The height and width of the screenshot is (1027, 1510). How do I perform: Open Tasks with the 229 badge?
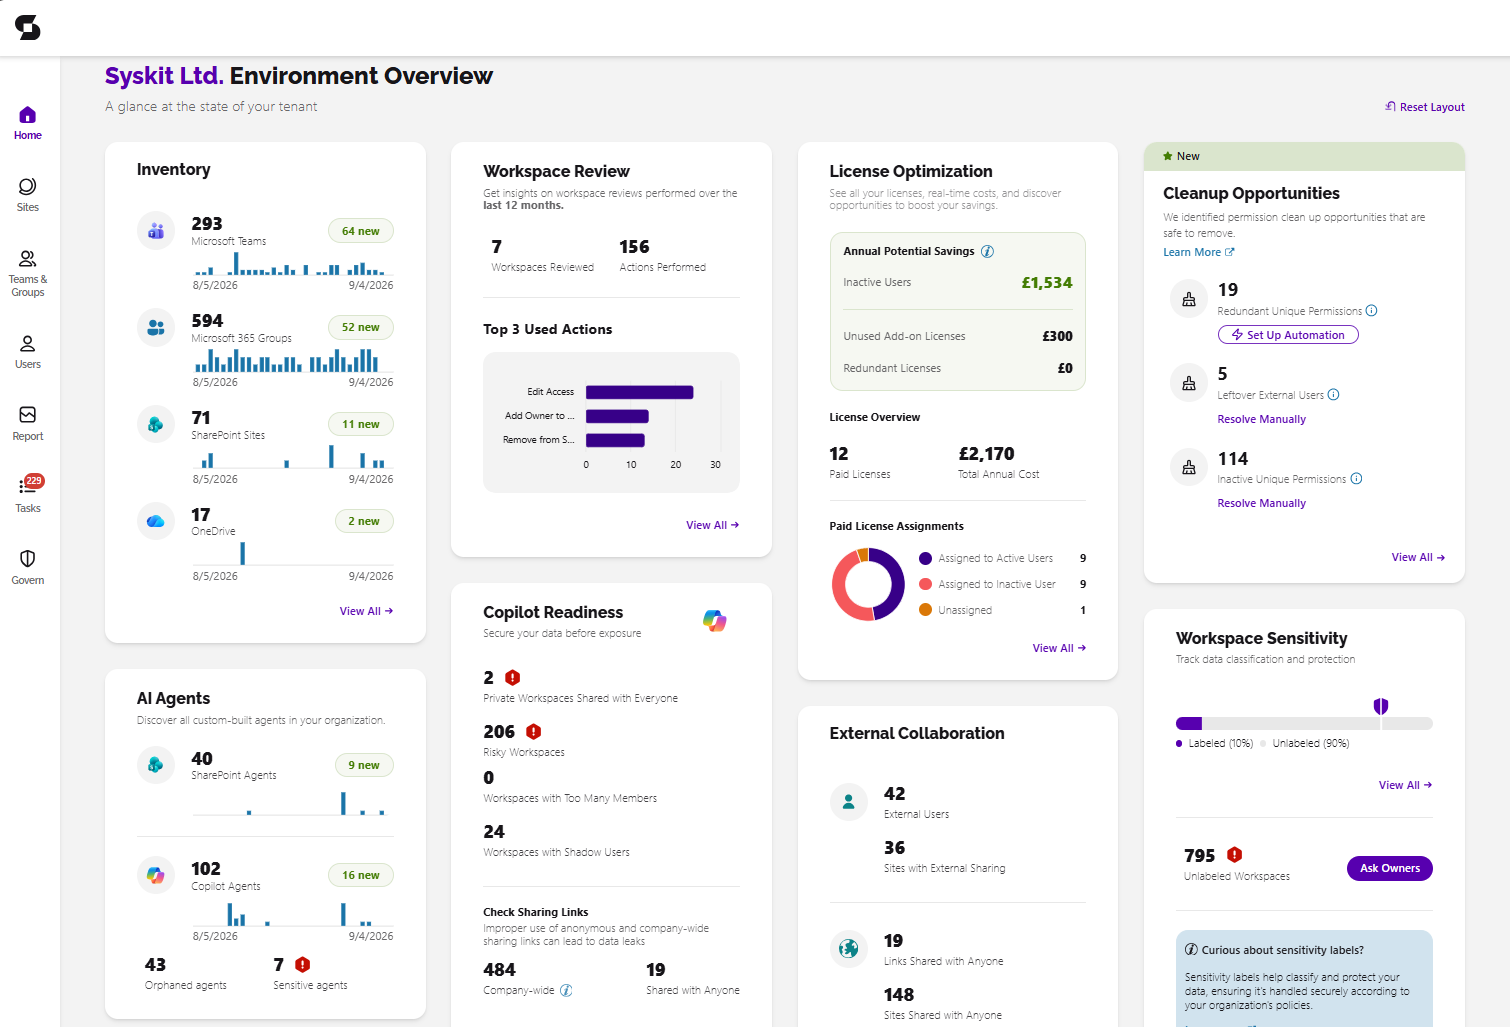pos(28,495)
